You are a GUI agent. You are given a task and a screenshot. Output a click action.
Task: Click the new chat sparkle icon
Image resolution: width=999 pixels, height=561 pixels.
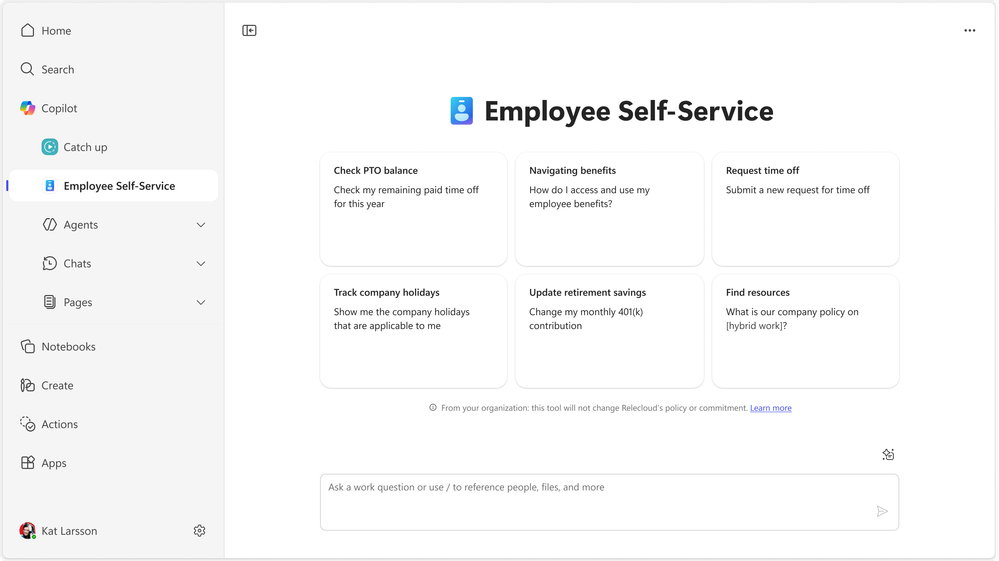pyautogui.click(x=888, y=455)
